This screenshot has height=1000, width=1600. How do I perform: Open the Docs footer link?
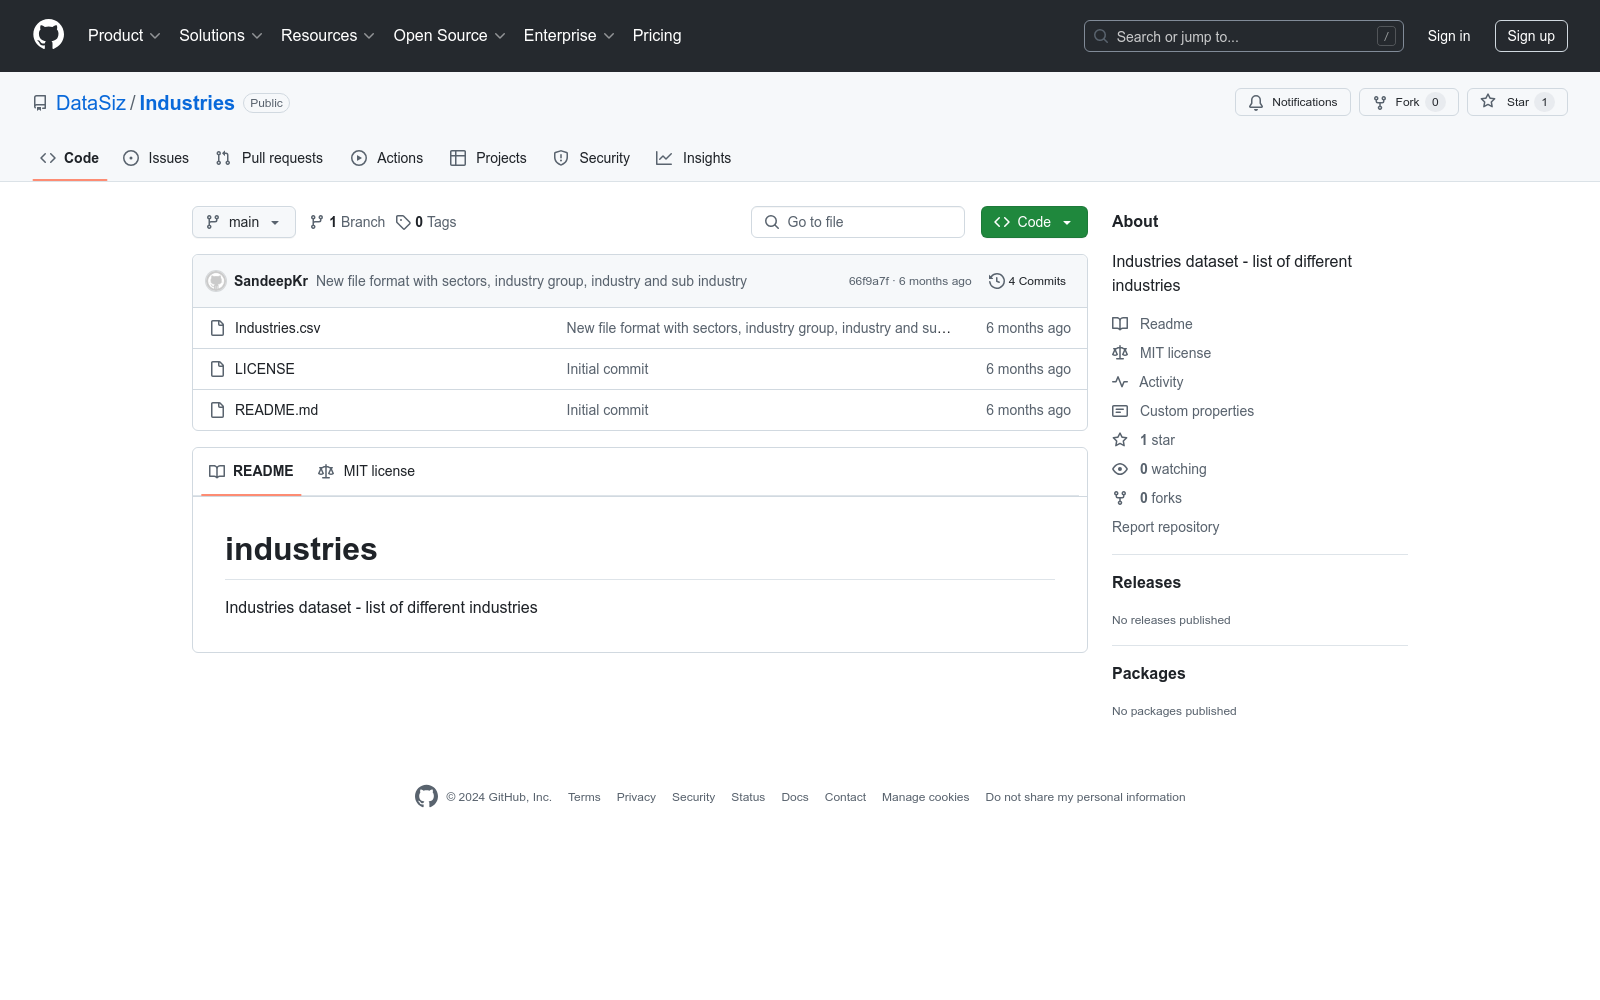795,797
